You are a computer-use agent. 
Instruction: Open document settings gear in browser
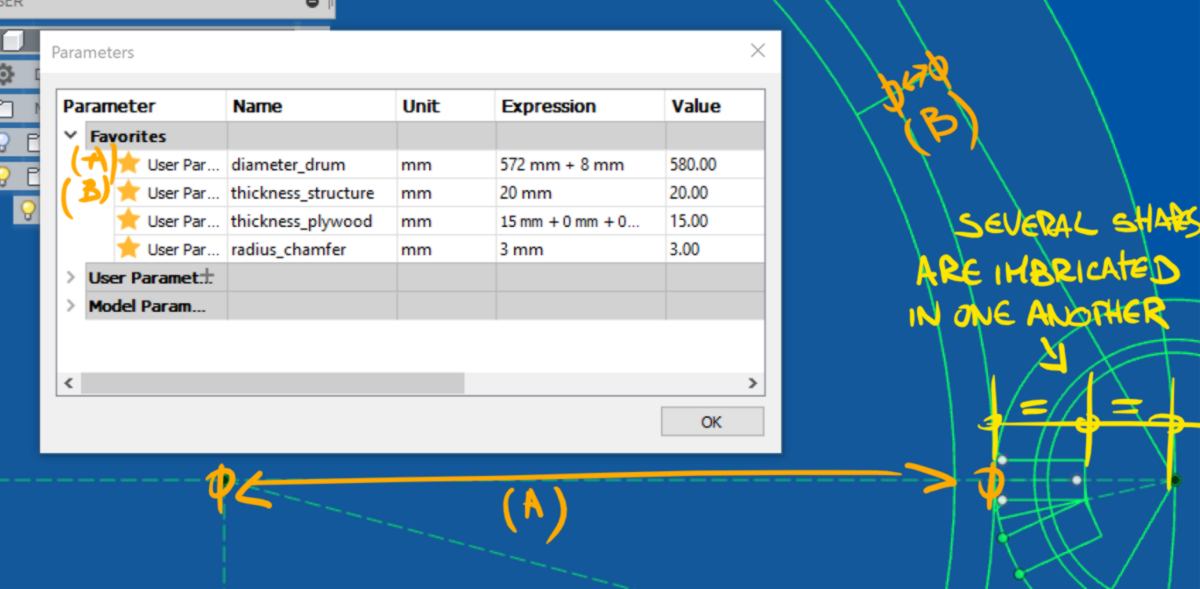pyautogui.click(x=6, y=74)
